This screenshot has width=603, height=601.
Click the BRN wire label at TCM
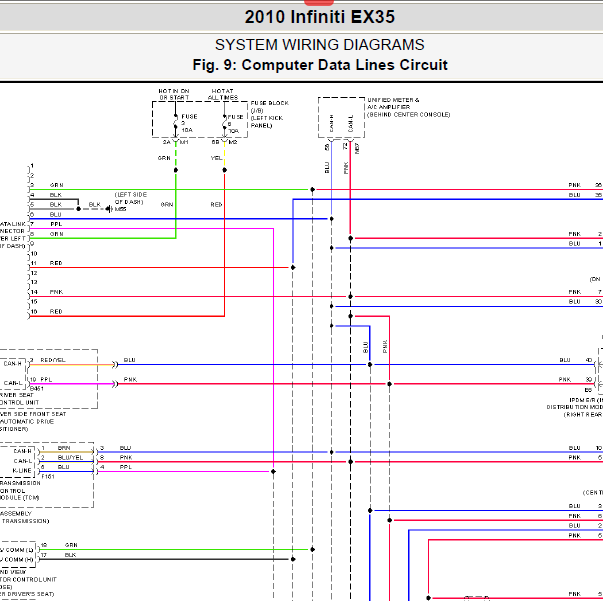pyautogui.click(x=64, y=448)
